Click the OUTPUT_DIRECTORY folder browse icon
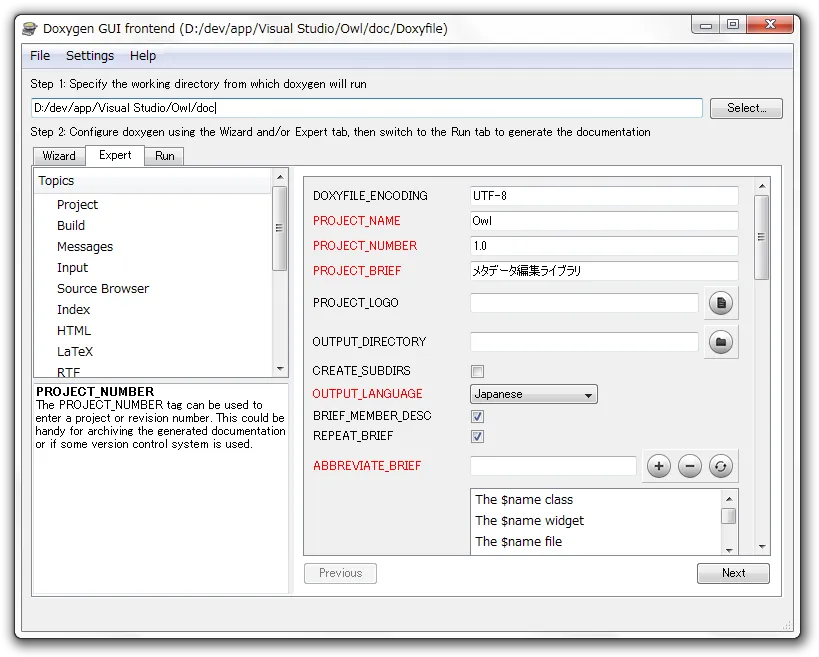This screenshot has width=819, height=657. click(x=721, y=342)
